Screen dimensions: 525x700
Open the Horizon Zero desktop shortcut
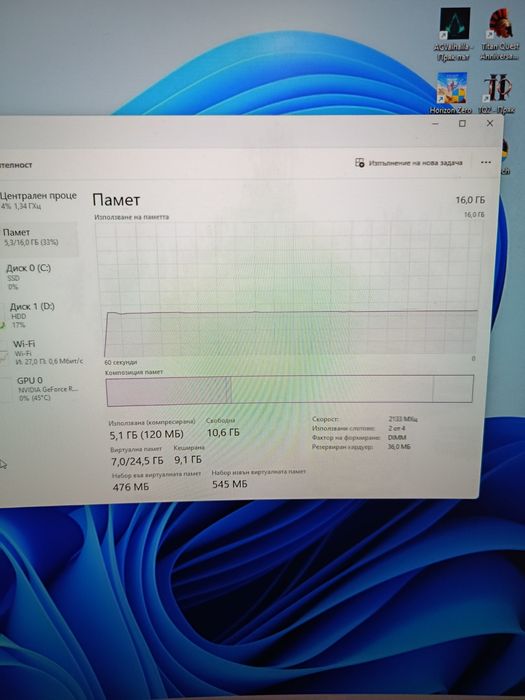451,93
